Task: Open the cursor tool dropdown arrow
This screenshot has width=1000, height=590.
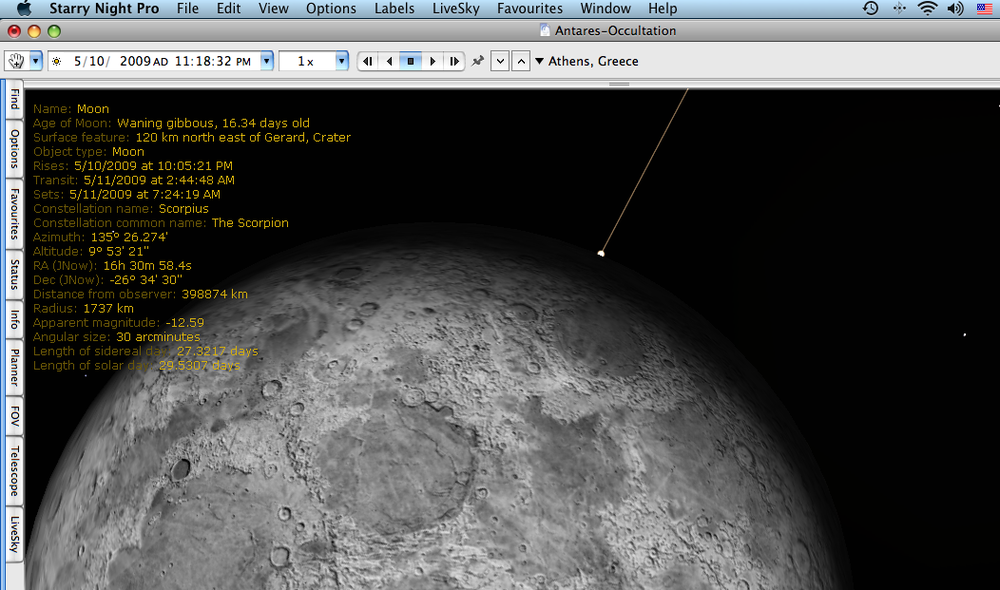Action: click(38, 60)
